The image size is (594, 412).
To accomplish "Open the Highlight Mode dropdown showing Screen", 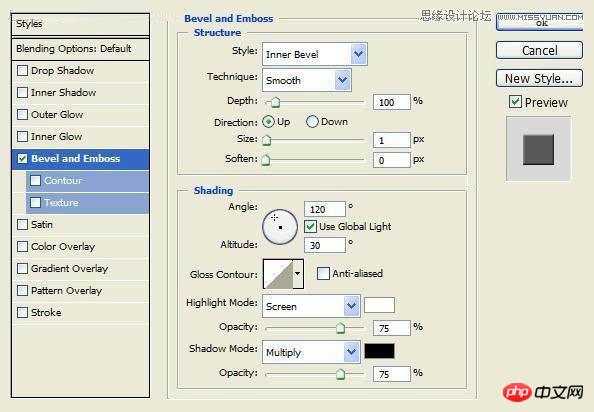I will (311, 306).
